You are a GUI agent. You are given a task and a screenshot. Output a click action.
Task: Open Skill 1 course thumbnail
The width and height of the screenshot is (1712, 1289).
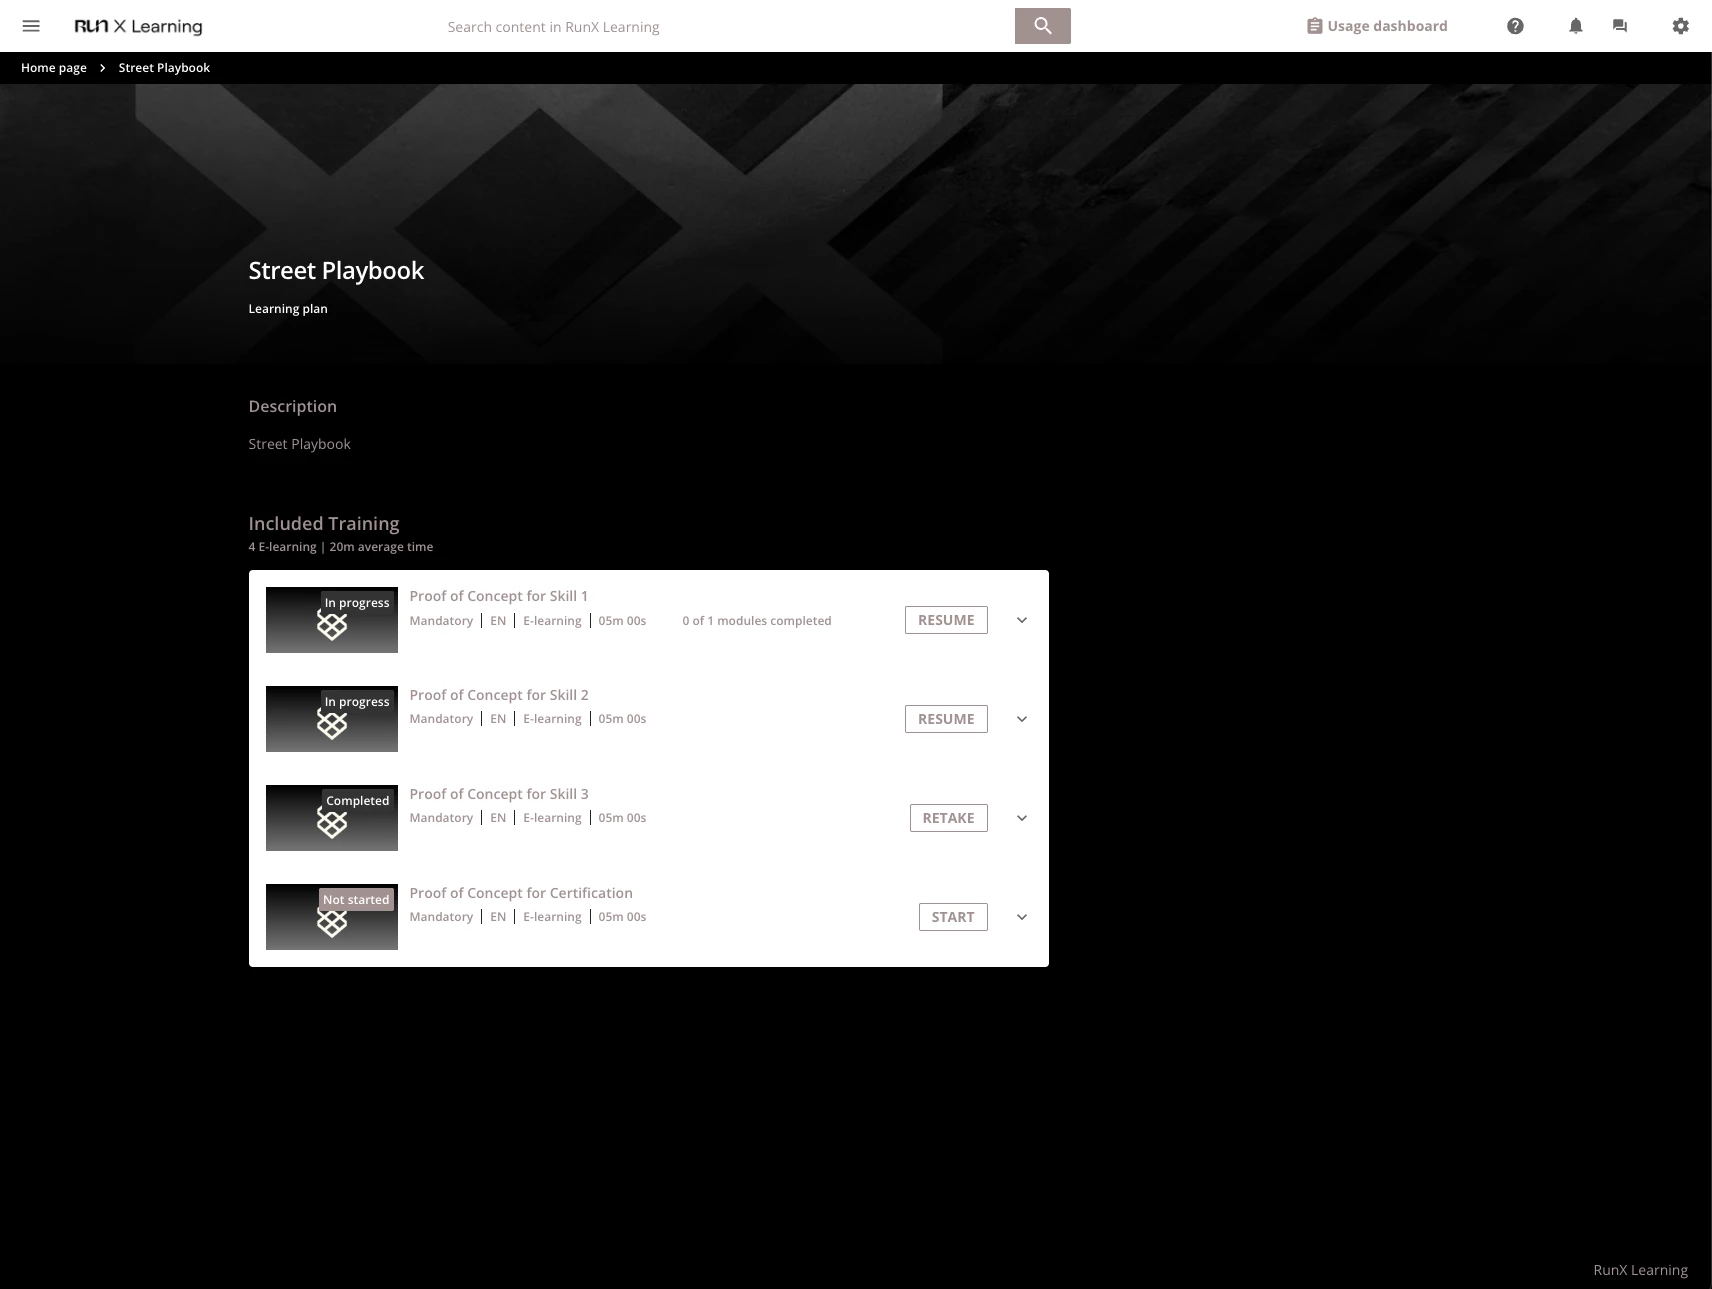[x=332, y=620]
